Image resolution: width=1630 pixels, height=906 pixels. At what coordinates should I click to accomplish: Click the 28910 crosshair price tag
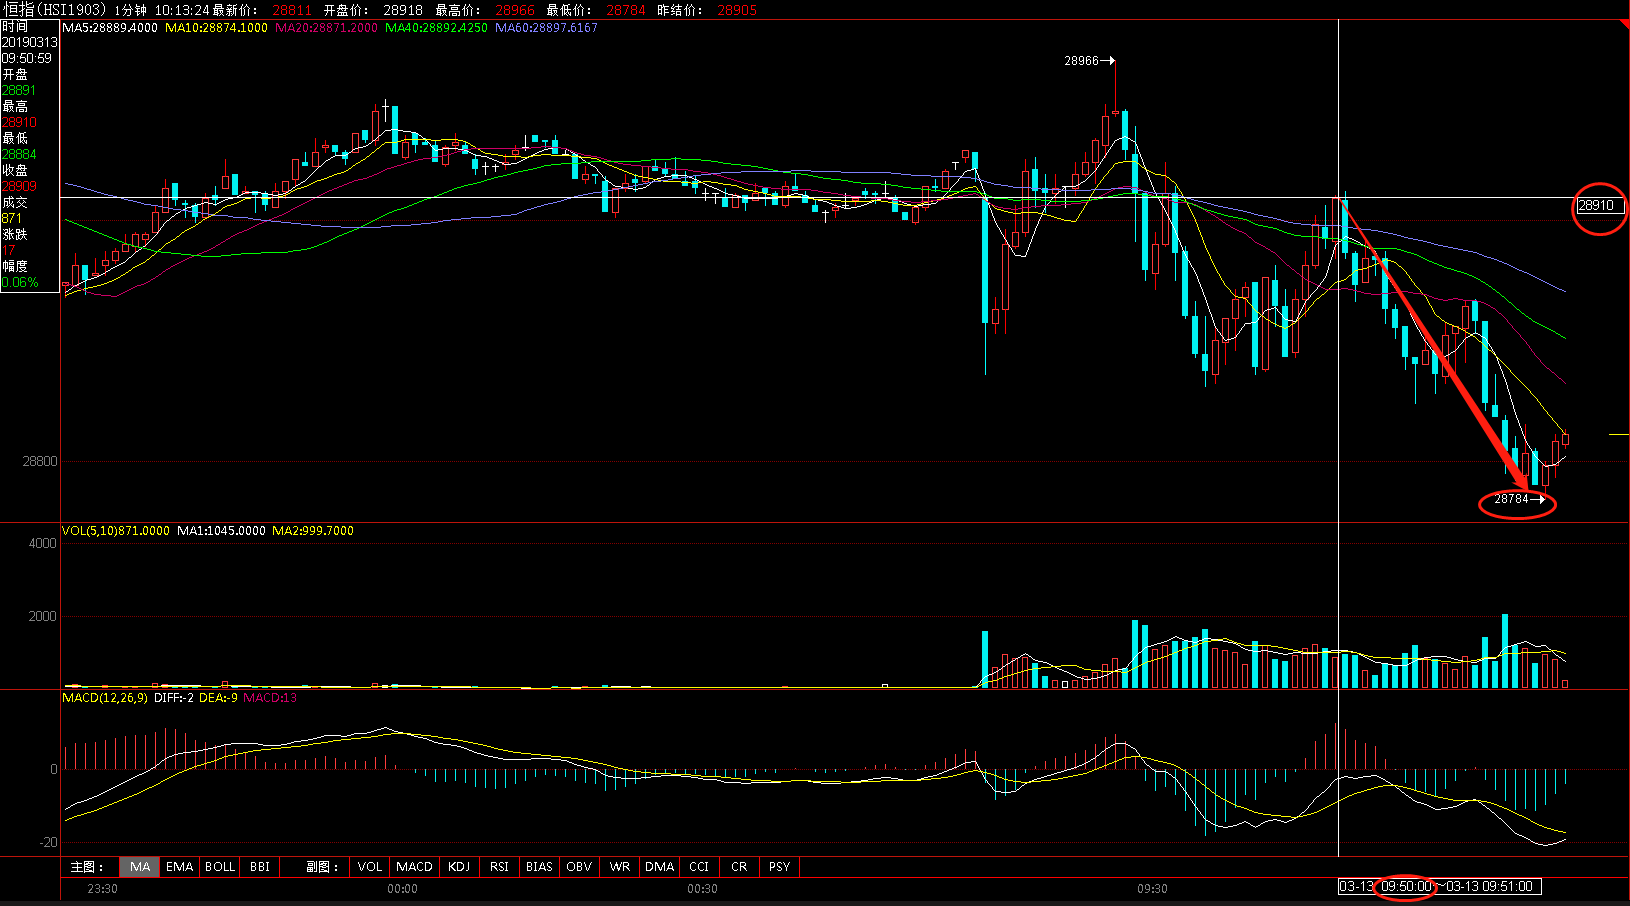[x=1600, y=206]
